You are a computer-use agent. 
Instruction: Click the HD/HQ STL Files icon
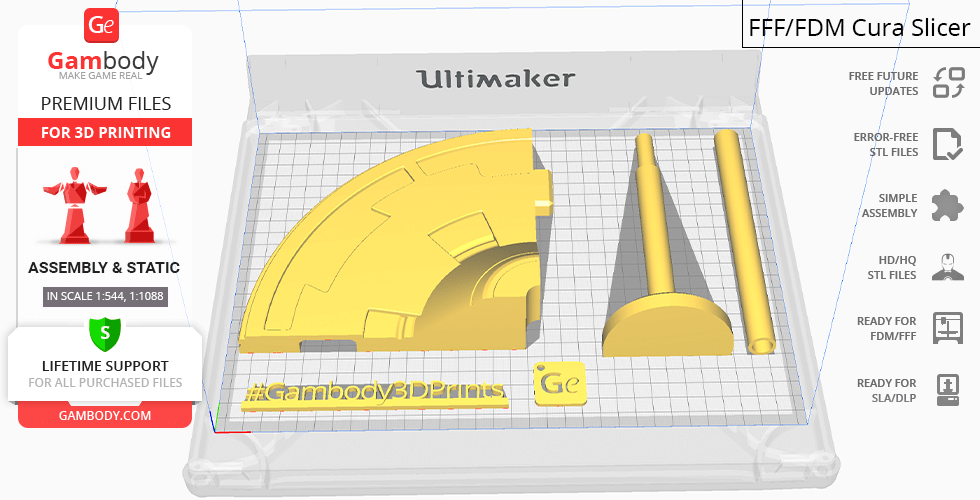947,267
